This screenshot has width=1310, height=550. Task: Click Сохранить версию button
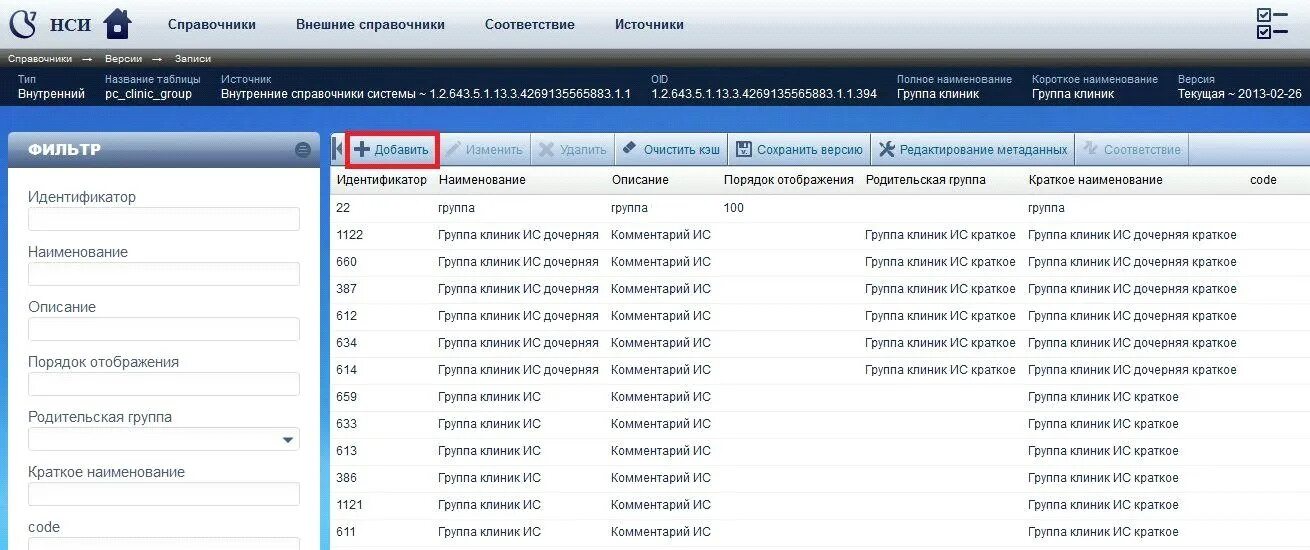799,150
